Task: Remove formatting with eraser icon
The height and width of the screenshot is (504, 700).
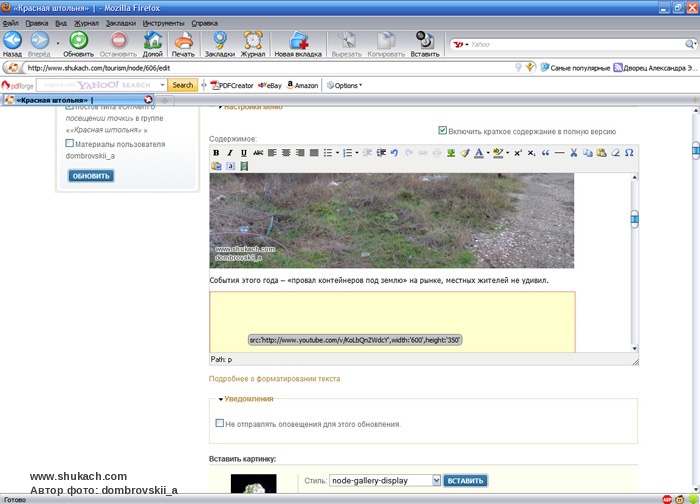Action: click(x=615, y=153)
